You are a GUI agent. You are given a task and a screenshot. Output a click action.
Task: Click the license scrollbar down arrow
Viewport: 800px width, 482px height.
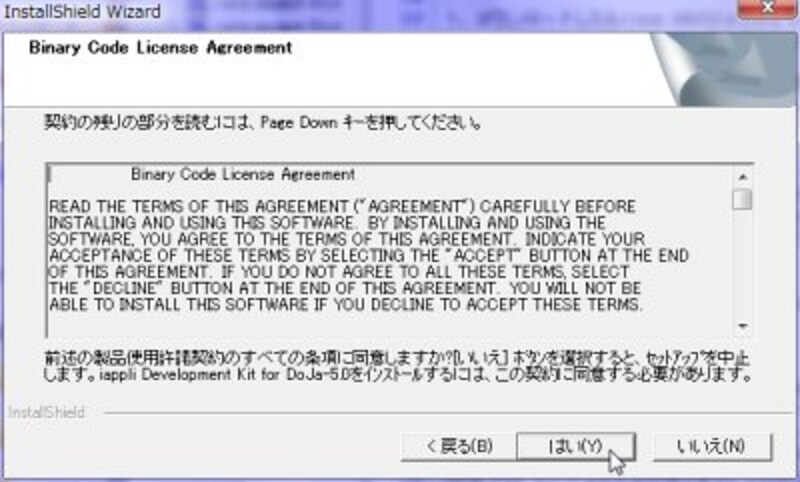click(742, 325)
